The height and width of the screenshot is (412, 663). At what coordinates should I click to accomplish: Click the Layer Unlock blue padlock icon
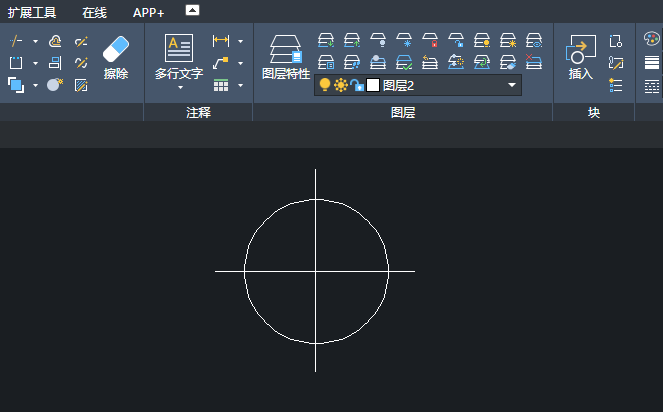pos(456,40)
